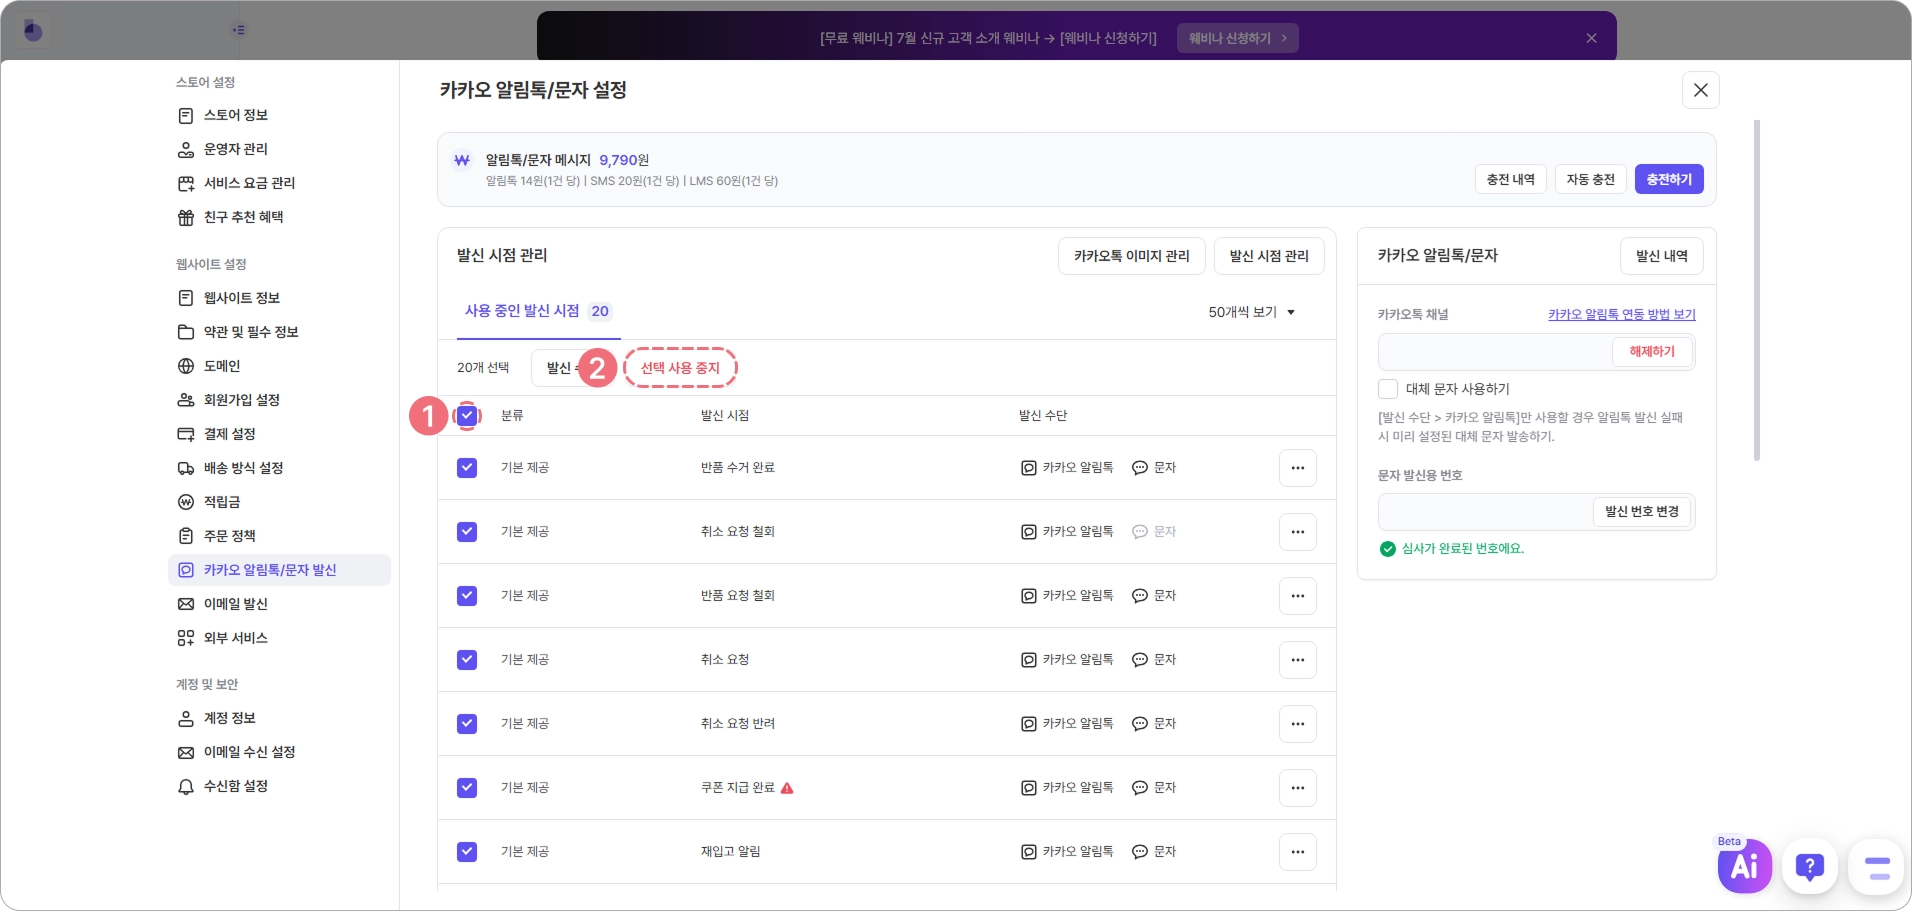Image resolution: width=1912 pixels, height=911 pixels.
Task: Toggle the select-all checkbox in table header
Action: click(x=467, y=415)
